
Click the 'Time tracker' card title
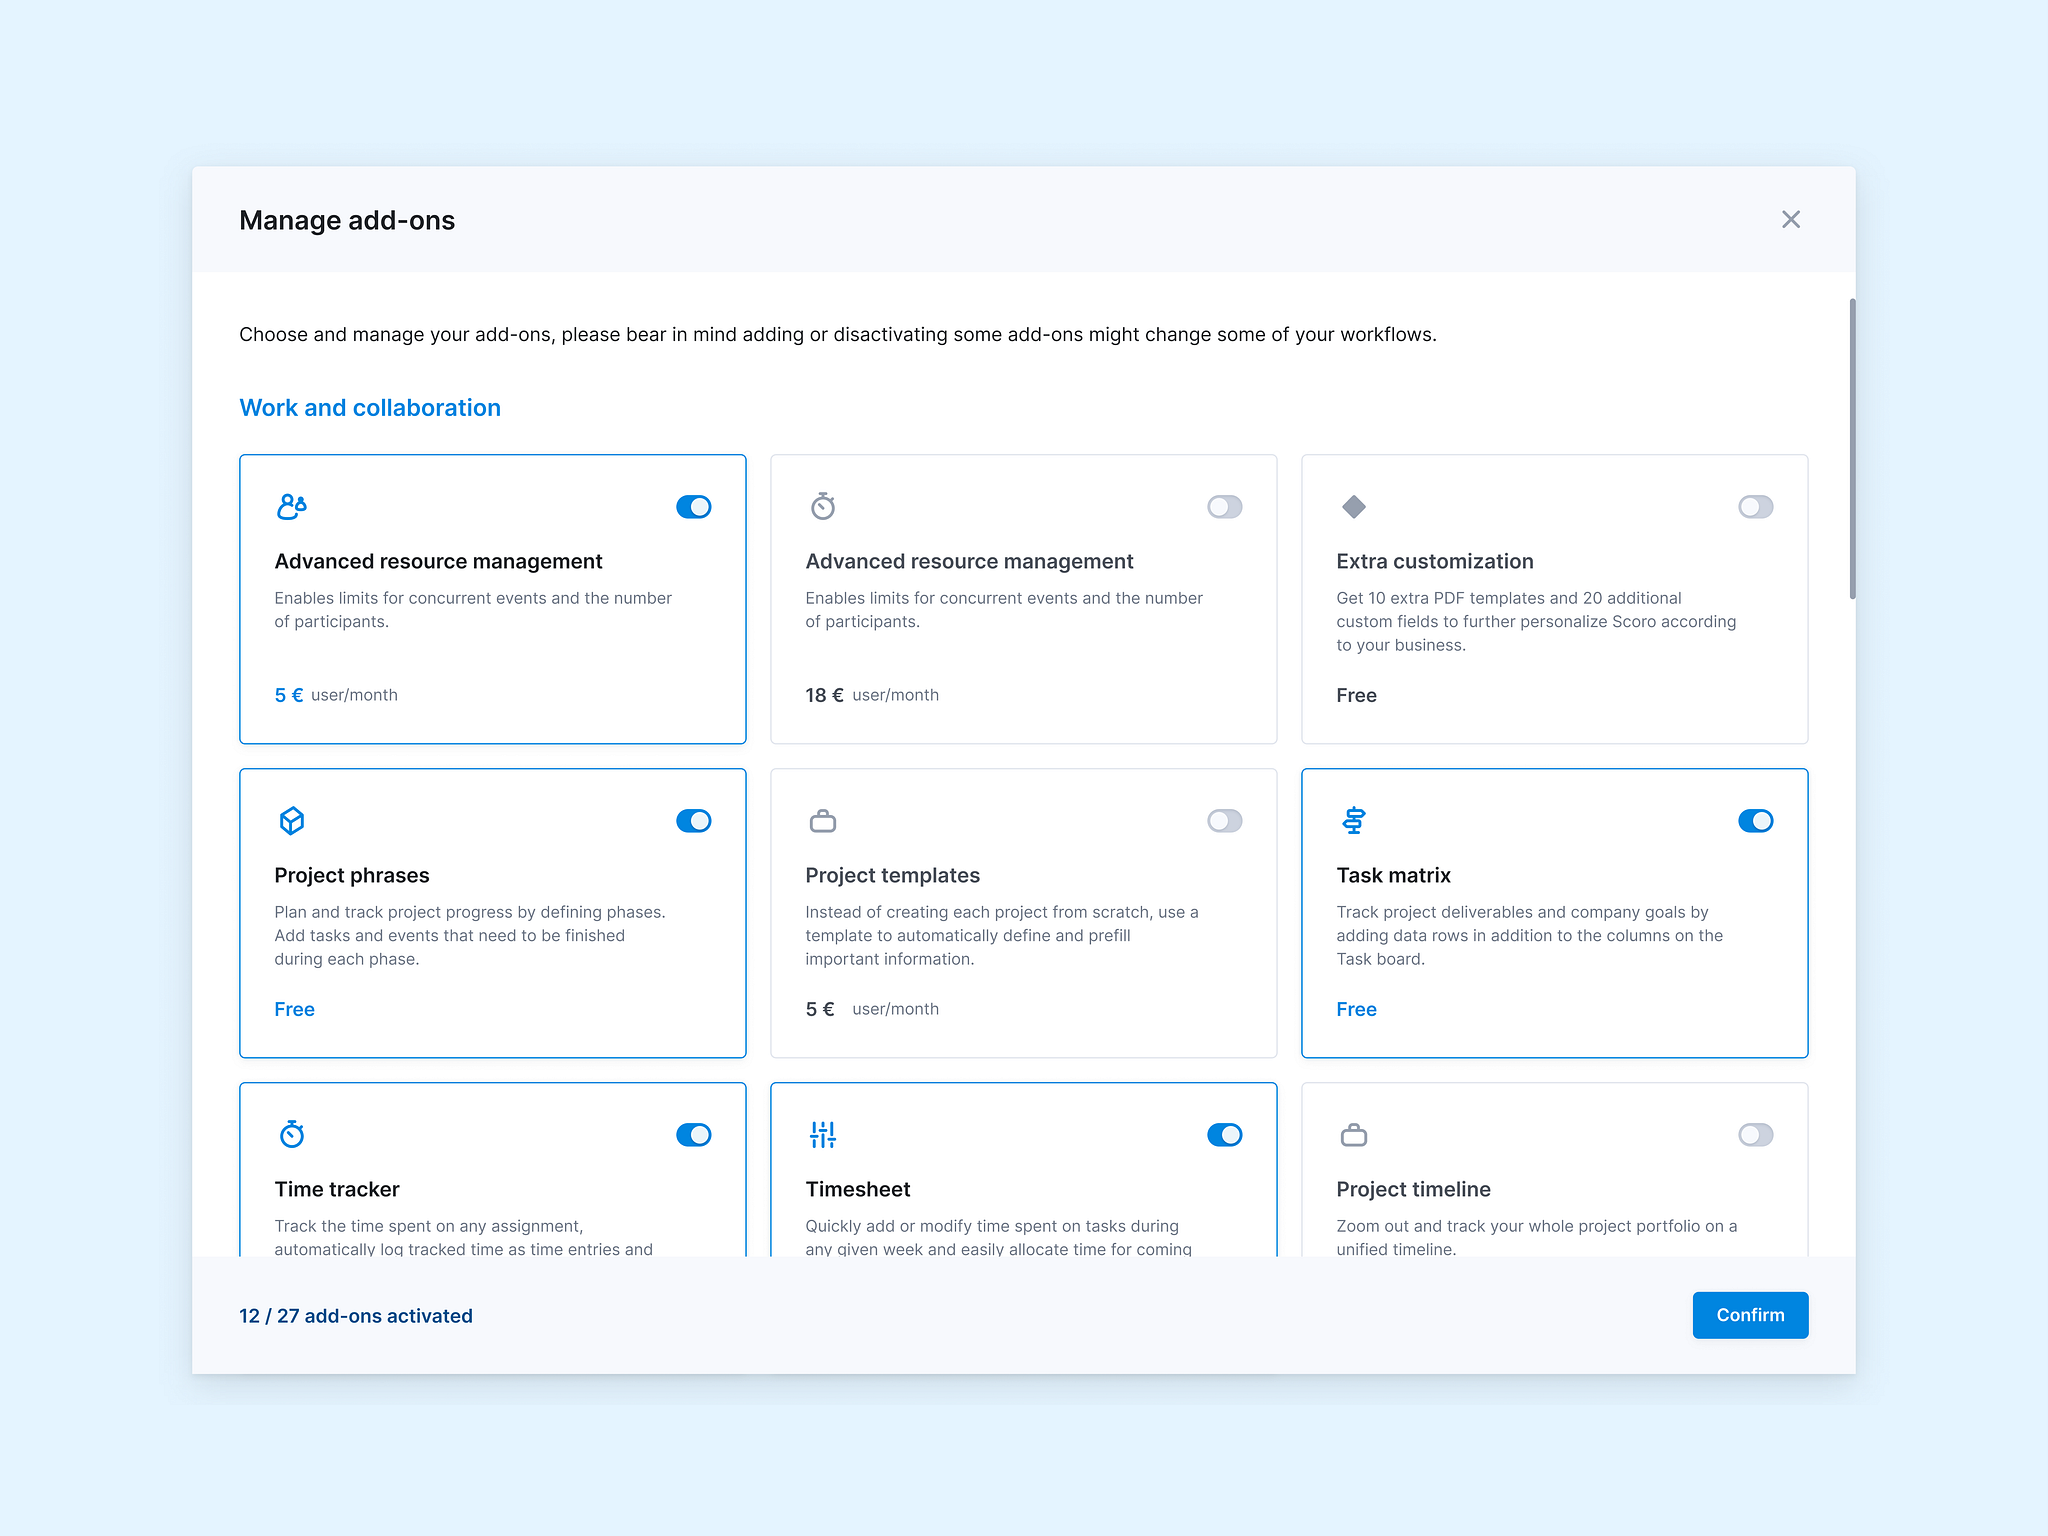(337, 1190)
